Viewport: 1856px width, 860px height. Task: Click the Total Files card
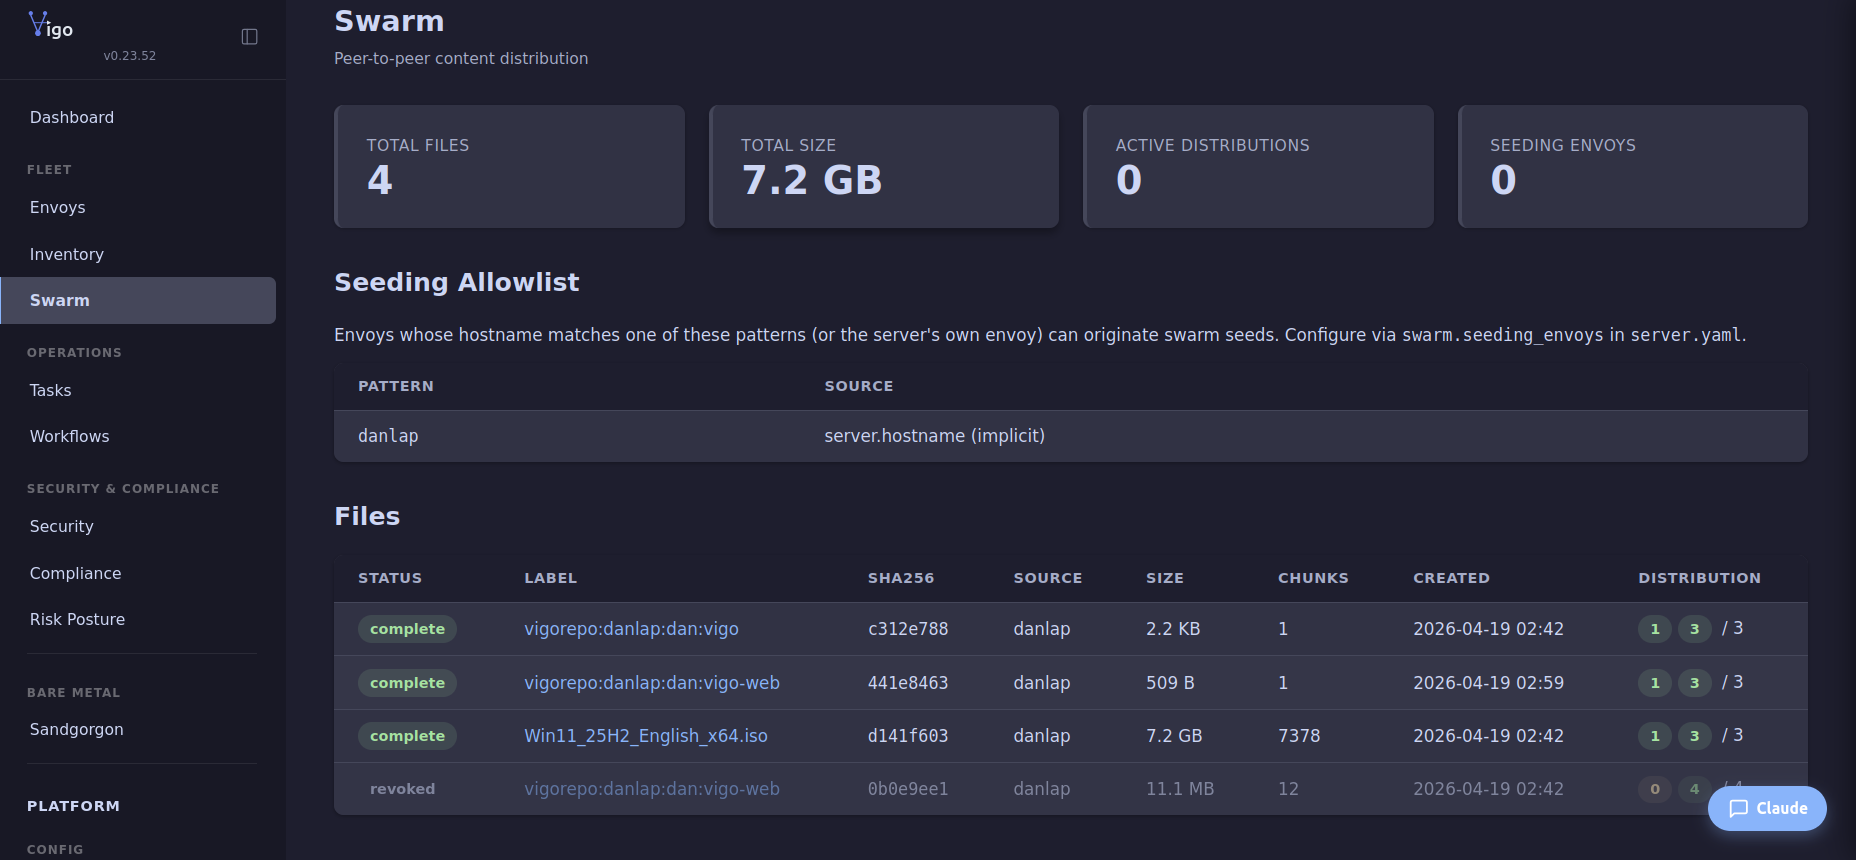pyautogui.click(x=510, y=167)
